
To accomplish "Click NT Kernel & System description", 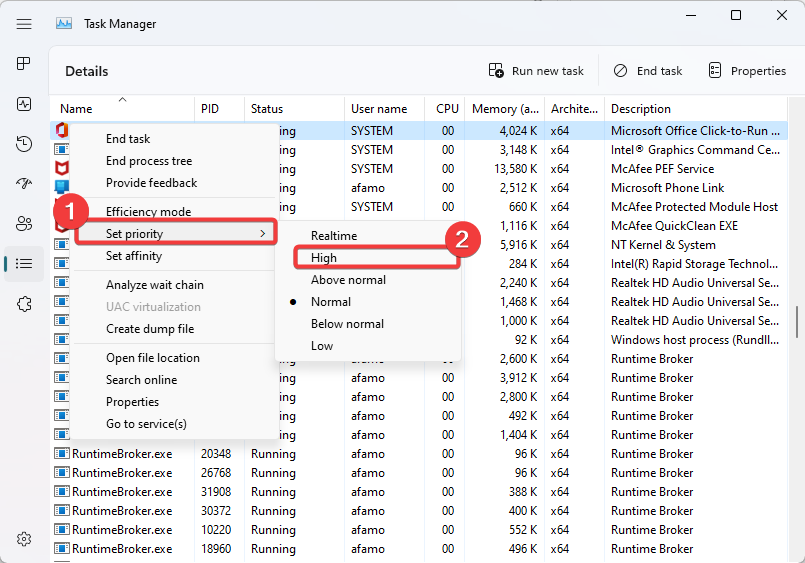I will point(663,245).
